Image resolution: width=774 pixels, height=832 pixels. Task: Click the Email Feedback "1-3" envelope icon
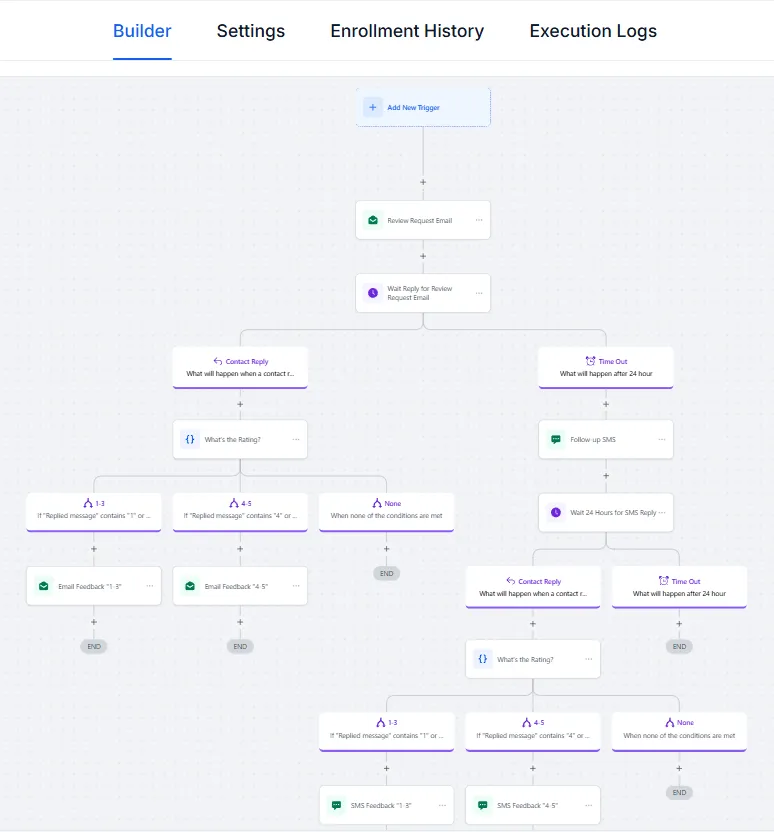point(44,586)
